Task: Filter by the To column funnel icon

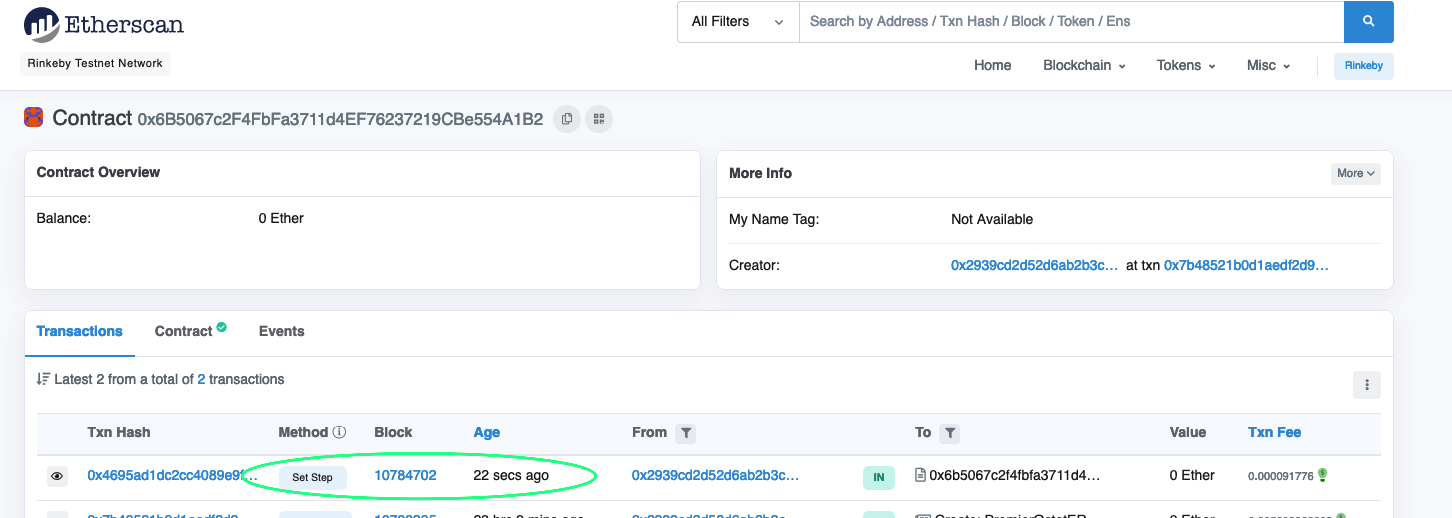Action: tap(950, 433)
